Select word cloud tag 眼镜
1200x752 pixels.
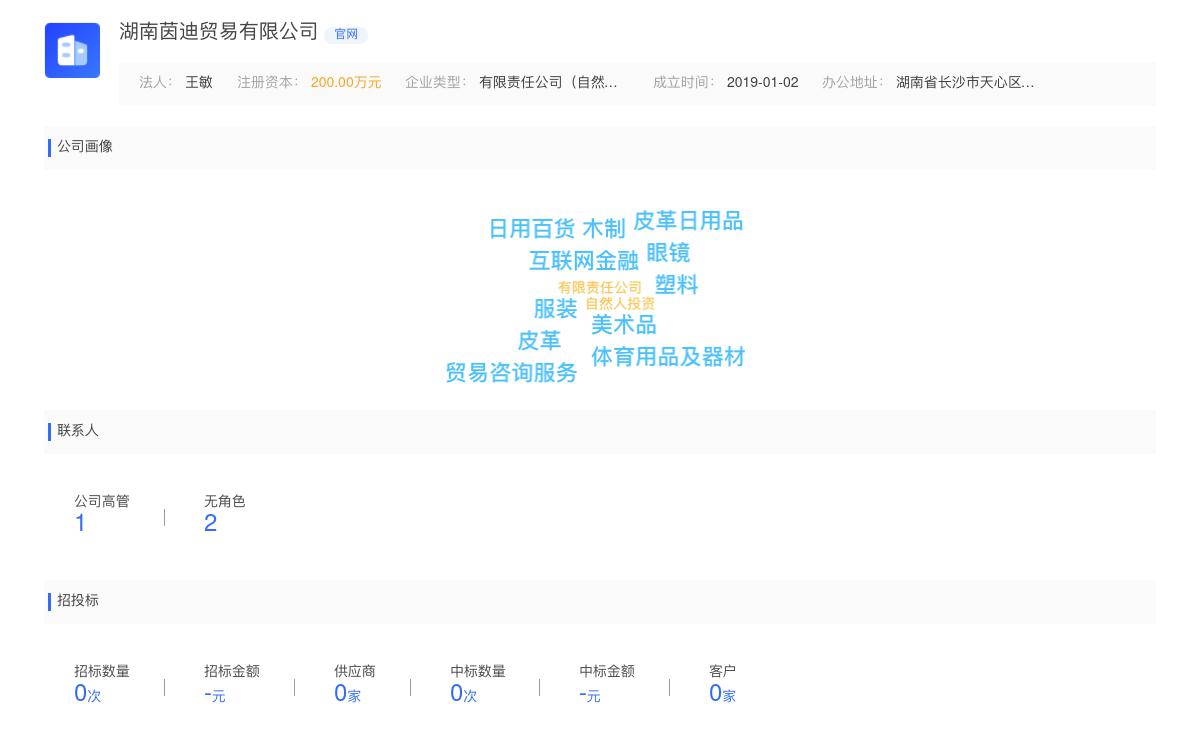pyautogui.click(x=668, y=253)
